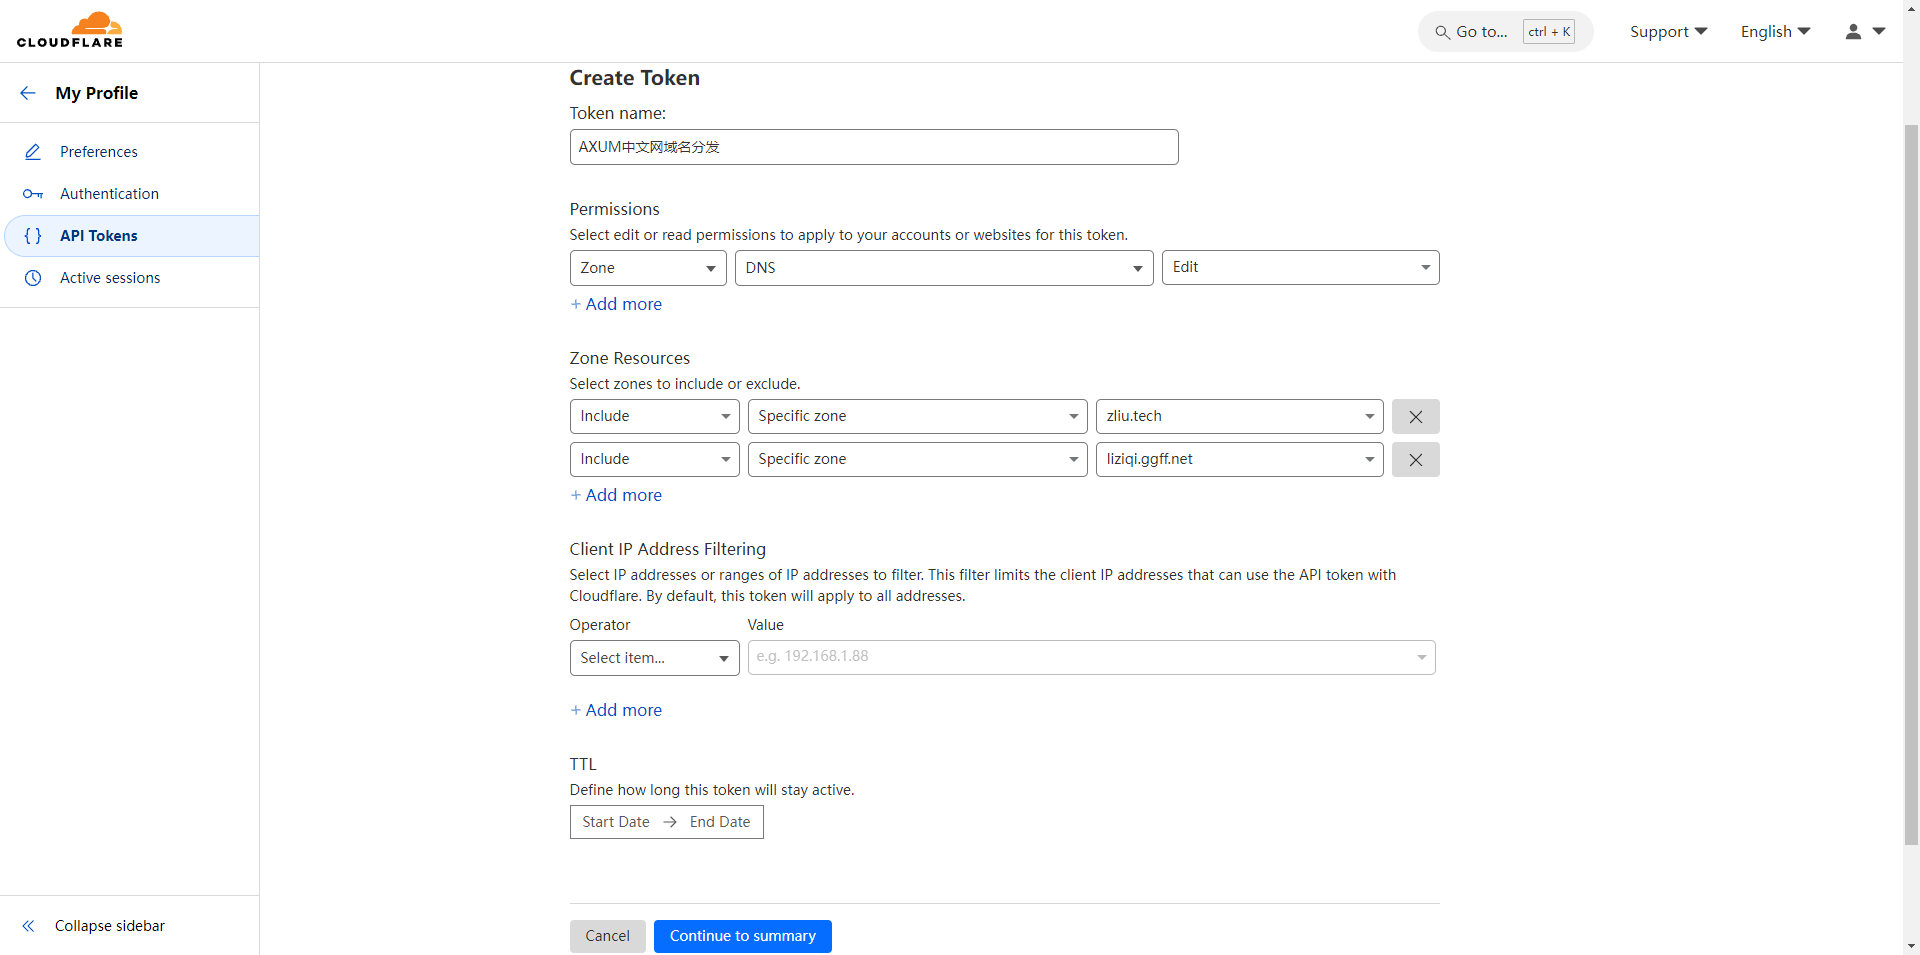Click the IP address Value field
The image size is (1920, 955).
tap(1091, 657)
